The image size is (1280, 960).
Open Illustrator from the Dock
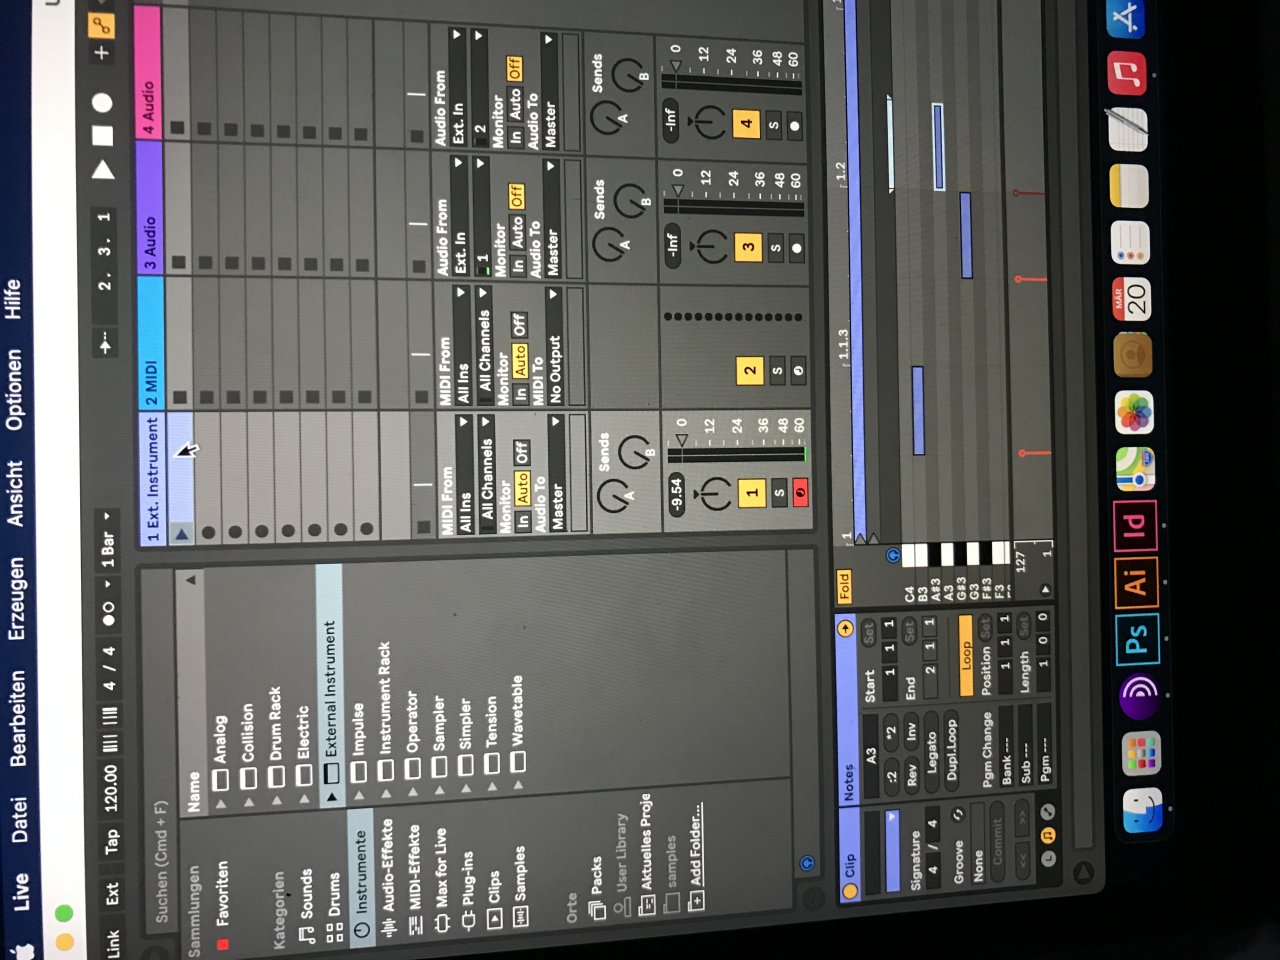coord(1136,581)
